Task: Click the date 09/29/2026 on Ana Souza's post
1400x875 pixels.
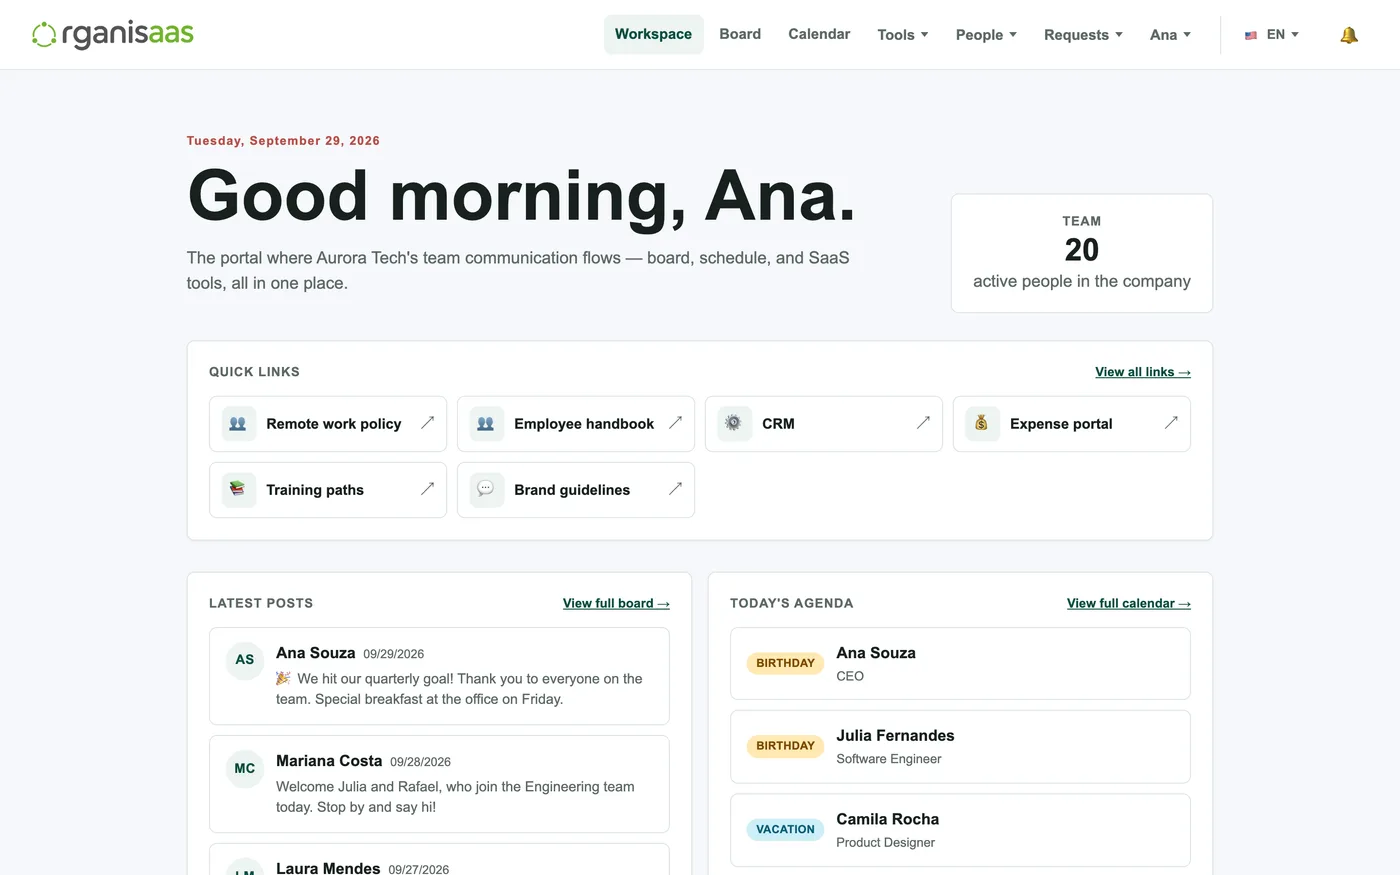Action: coord(394,654)
